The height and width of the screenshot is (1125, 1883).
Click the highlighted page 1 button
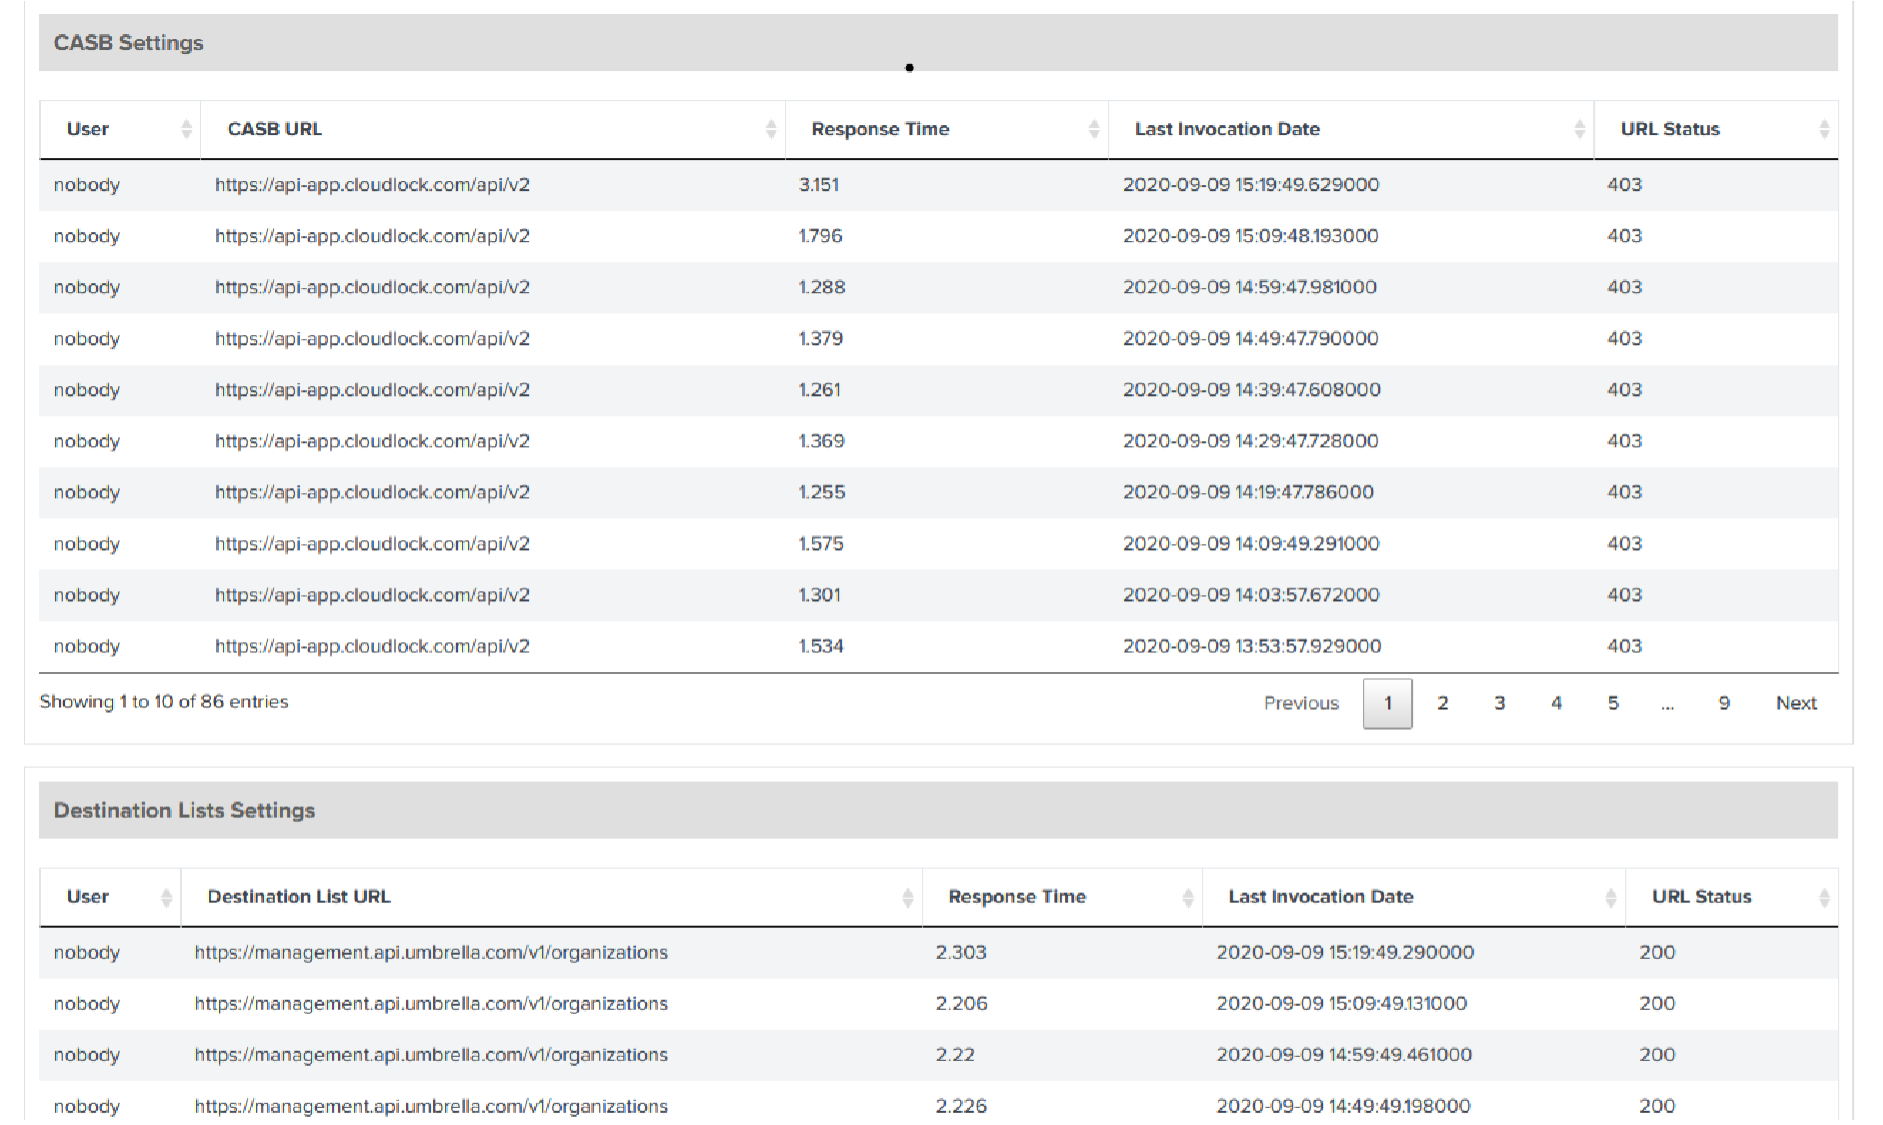1387,703
